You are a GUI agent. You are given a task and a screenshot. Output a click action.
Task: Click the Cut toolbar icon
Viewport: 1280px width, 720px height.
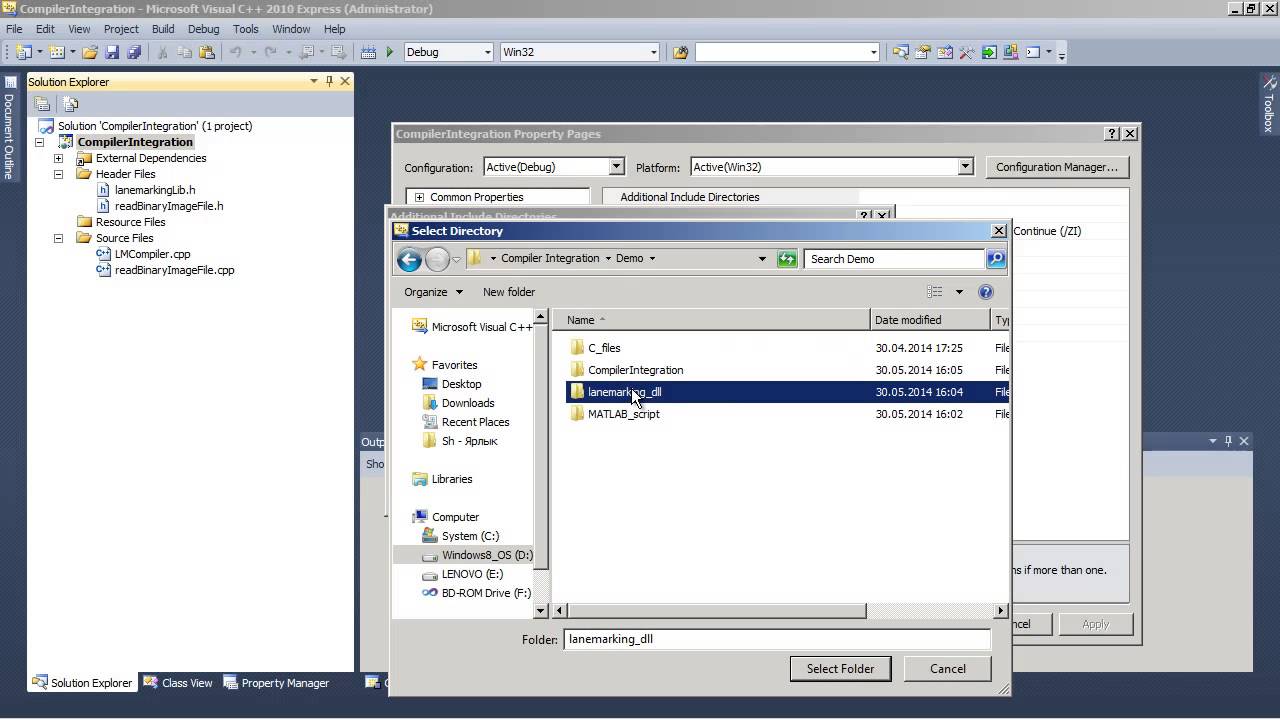[x=162, y=52]
